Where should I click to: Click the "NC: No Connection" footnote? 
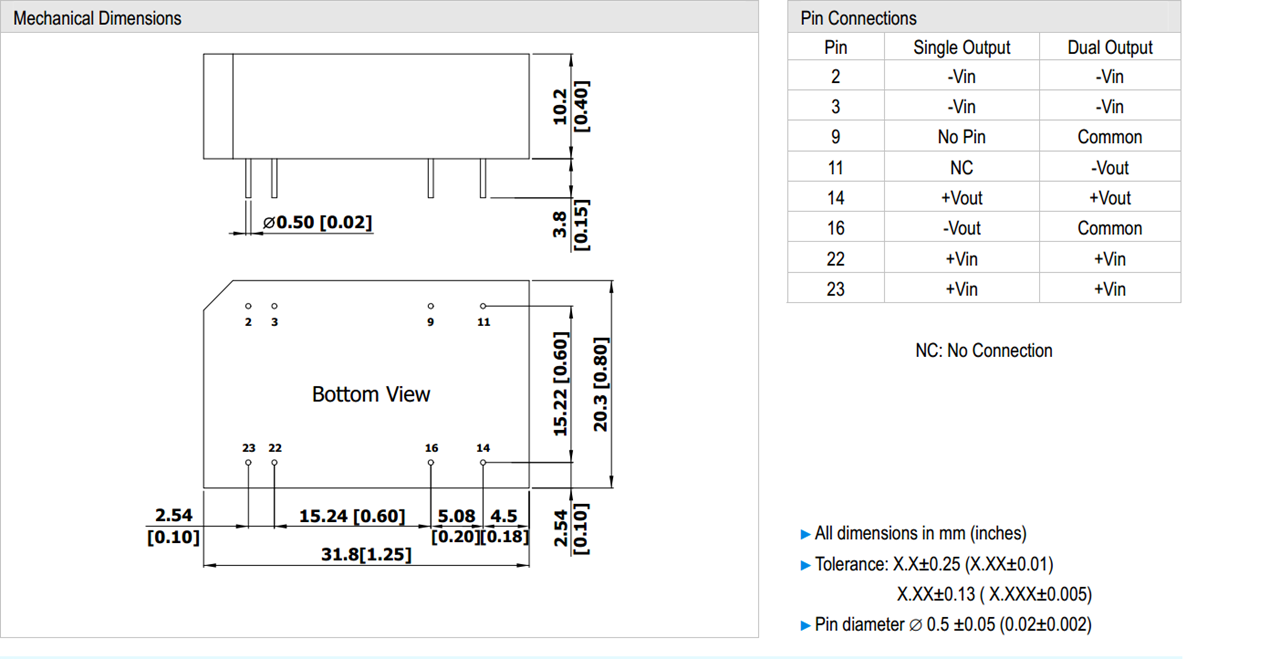tap(983, 351)
